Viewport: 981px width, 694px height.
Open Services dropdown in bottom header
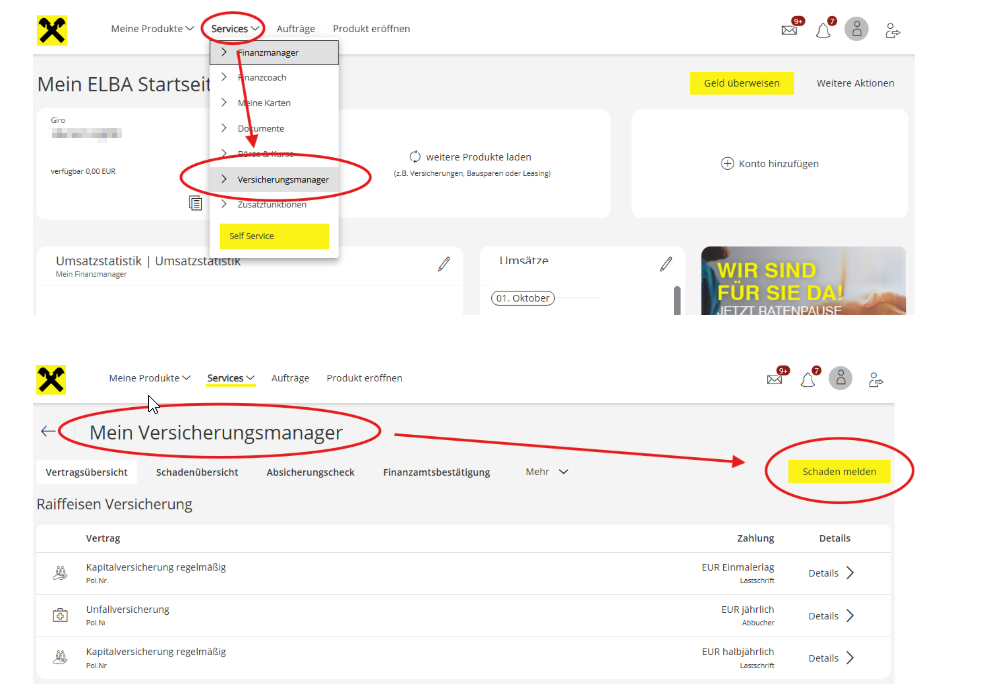[231, 378]
